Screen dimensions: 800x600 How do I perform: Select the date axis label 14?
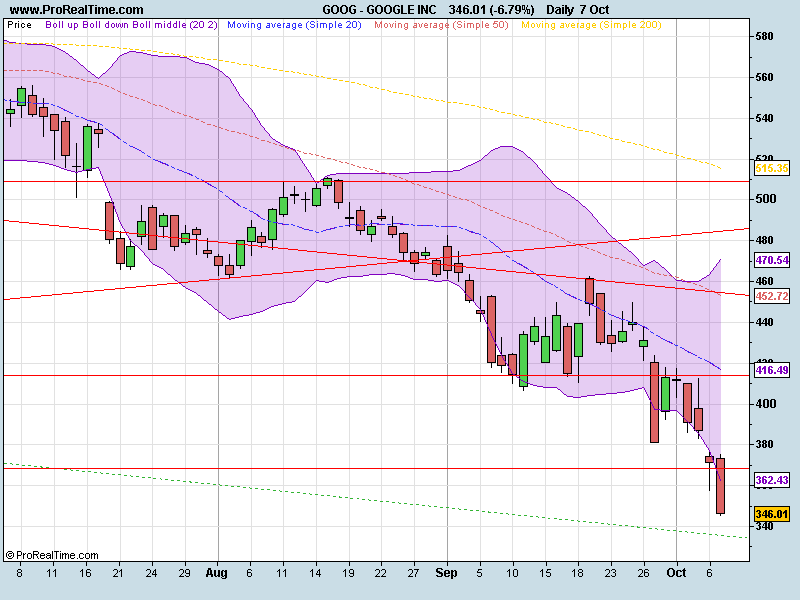coord(315,573)
